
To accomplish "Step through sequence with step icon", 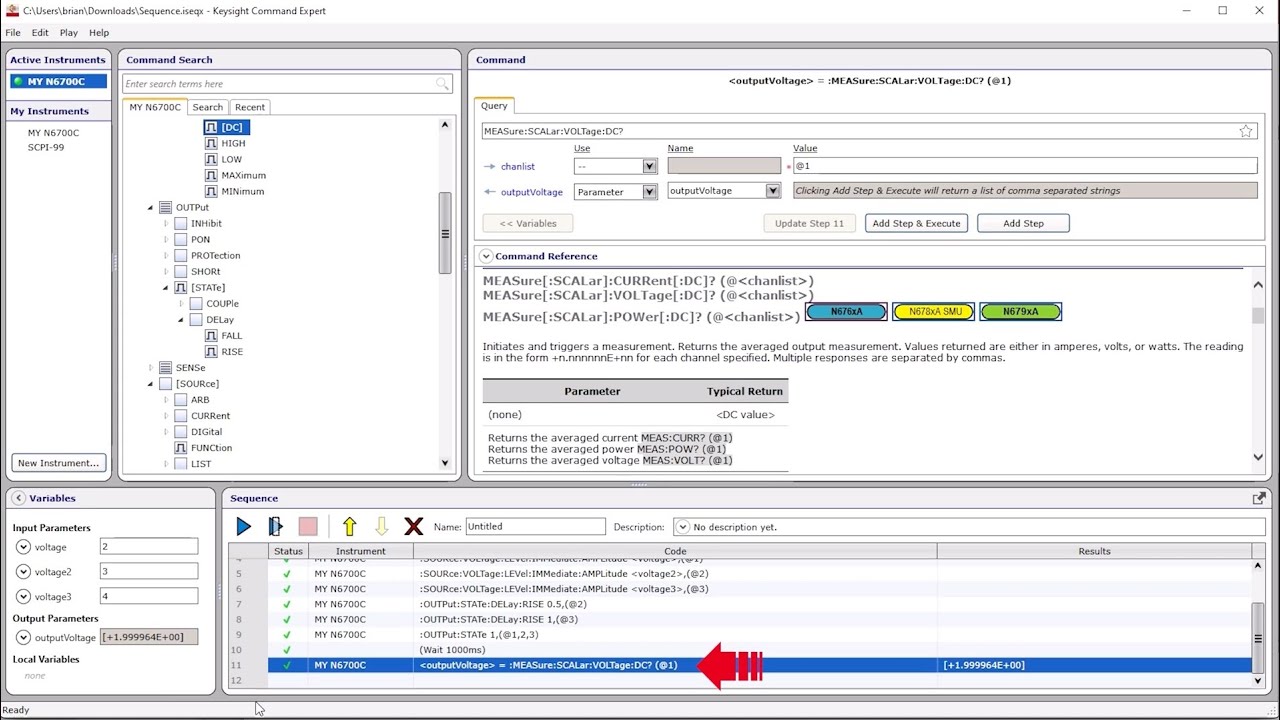I will coord(276,526).
